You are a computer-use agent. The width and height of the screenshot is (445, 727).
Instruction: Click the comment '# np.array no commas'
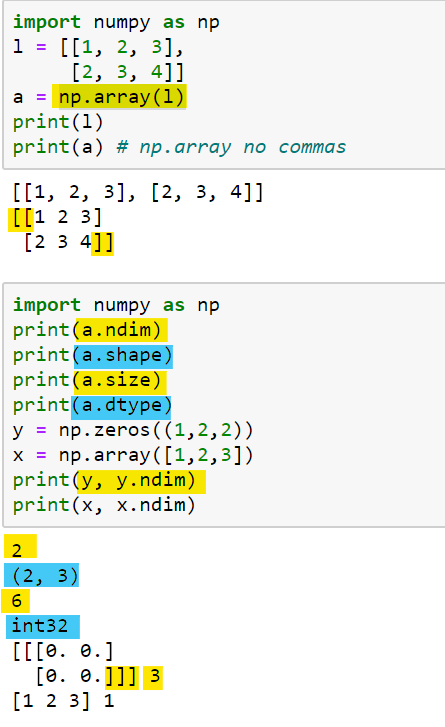pyautogui.click(x=231, y=147)
